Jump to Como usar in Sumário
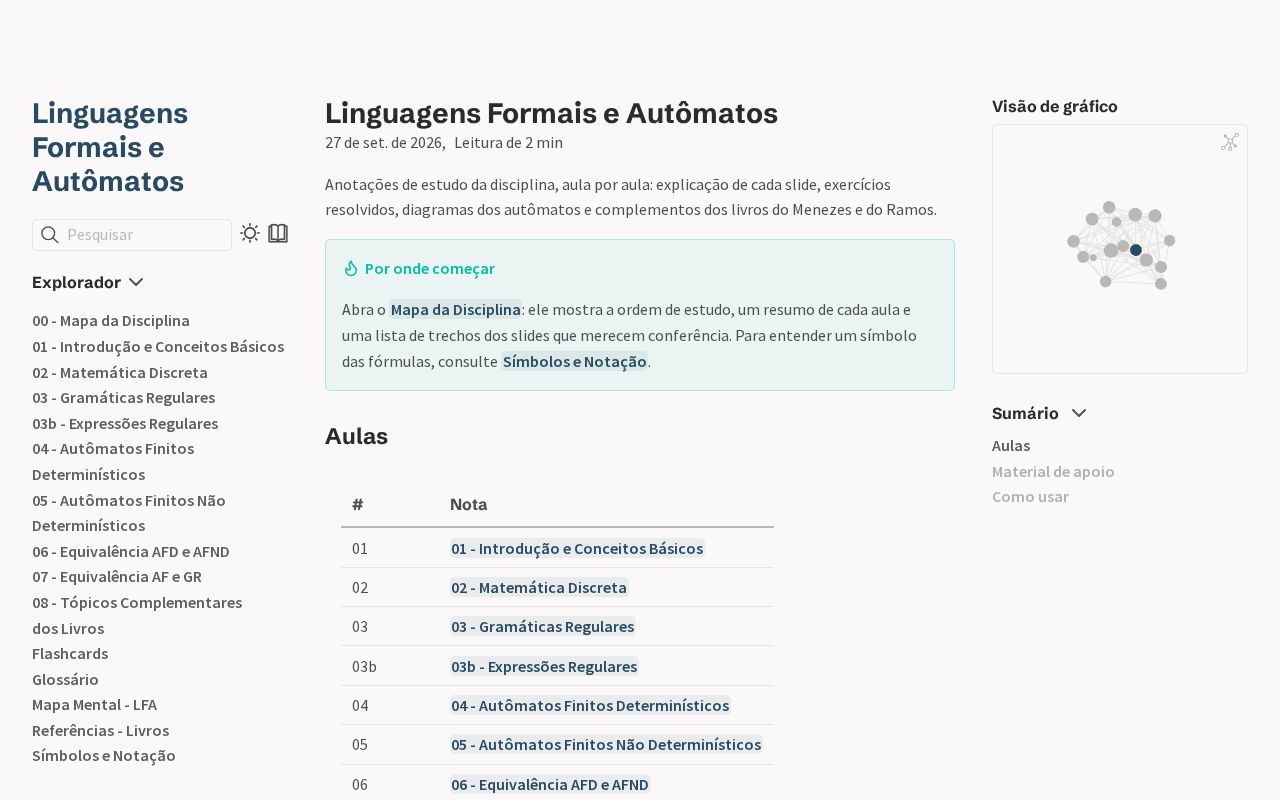Viewport: 1280px width, 800px height. coord(1030,497)
